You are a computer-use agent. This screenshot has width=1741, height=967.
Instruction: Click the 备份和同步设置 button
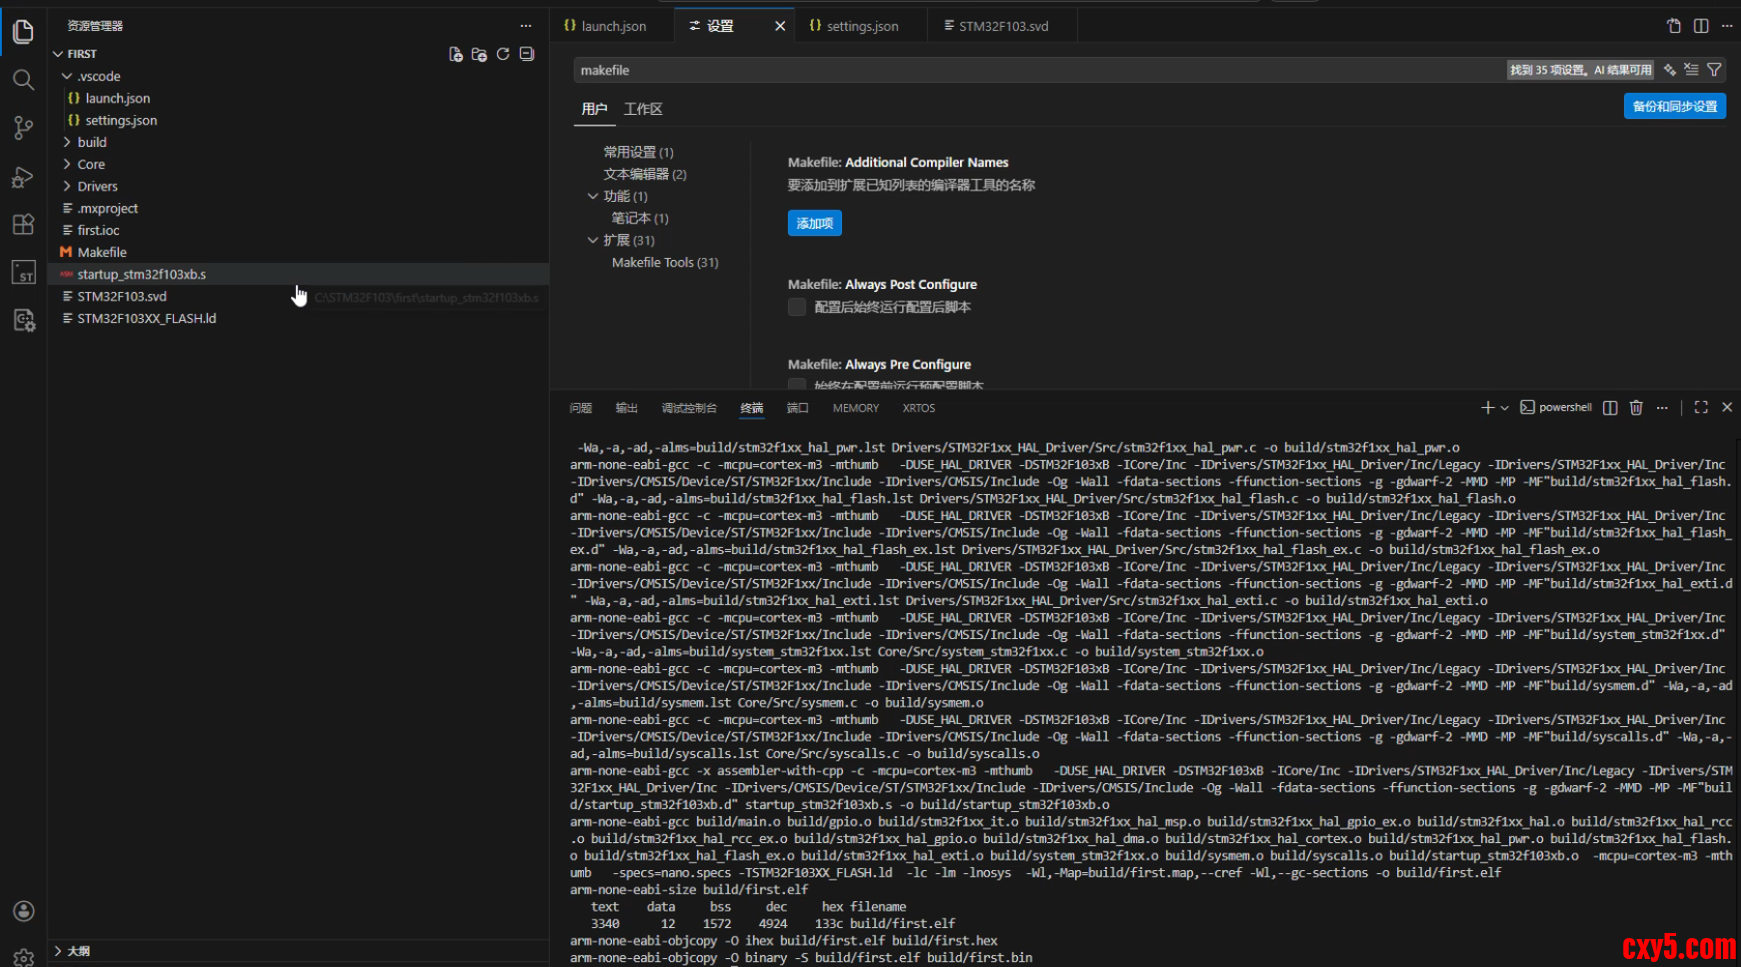[1674, 106]
